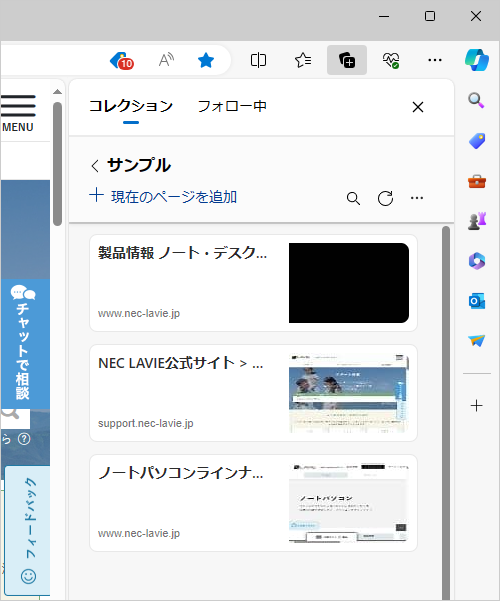Click the webpage vertical scrollbar thumb
The width and height of the screenshot is (500, 601).
pos(58,164)
